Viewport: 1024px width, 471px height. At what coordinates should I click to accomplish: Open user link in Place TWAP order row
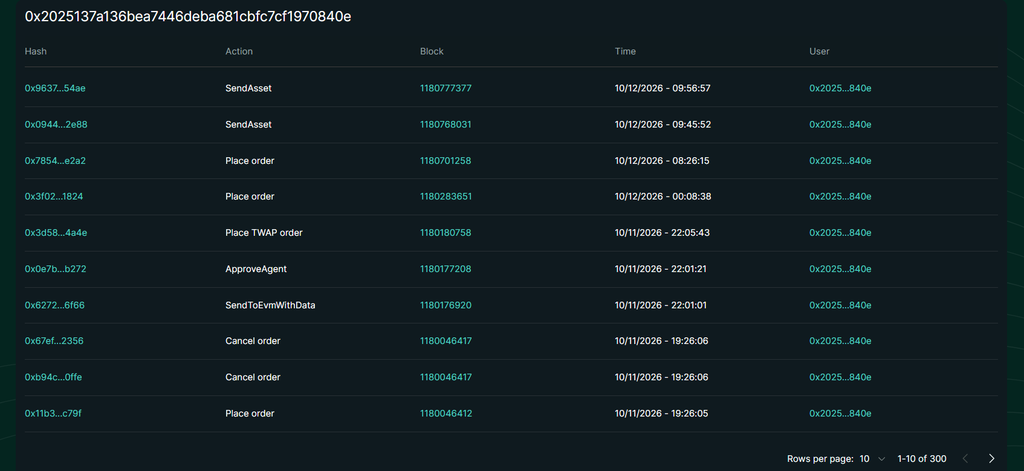click(x=840, y=233)
